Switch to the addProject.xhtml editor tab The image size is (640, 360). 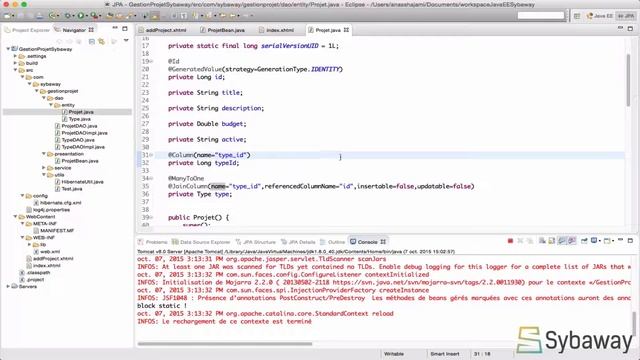pyautogui.click(x=162, y=30)
